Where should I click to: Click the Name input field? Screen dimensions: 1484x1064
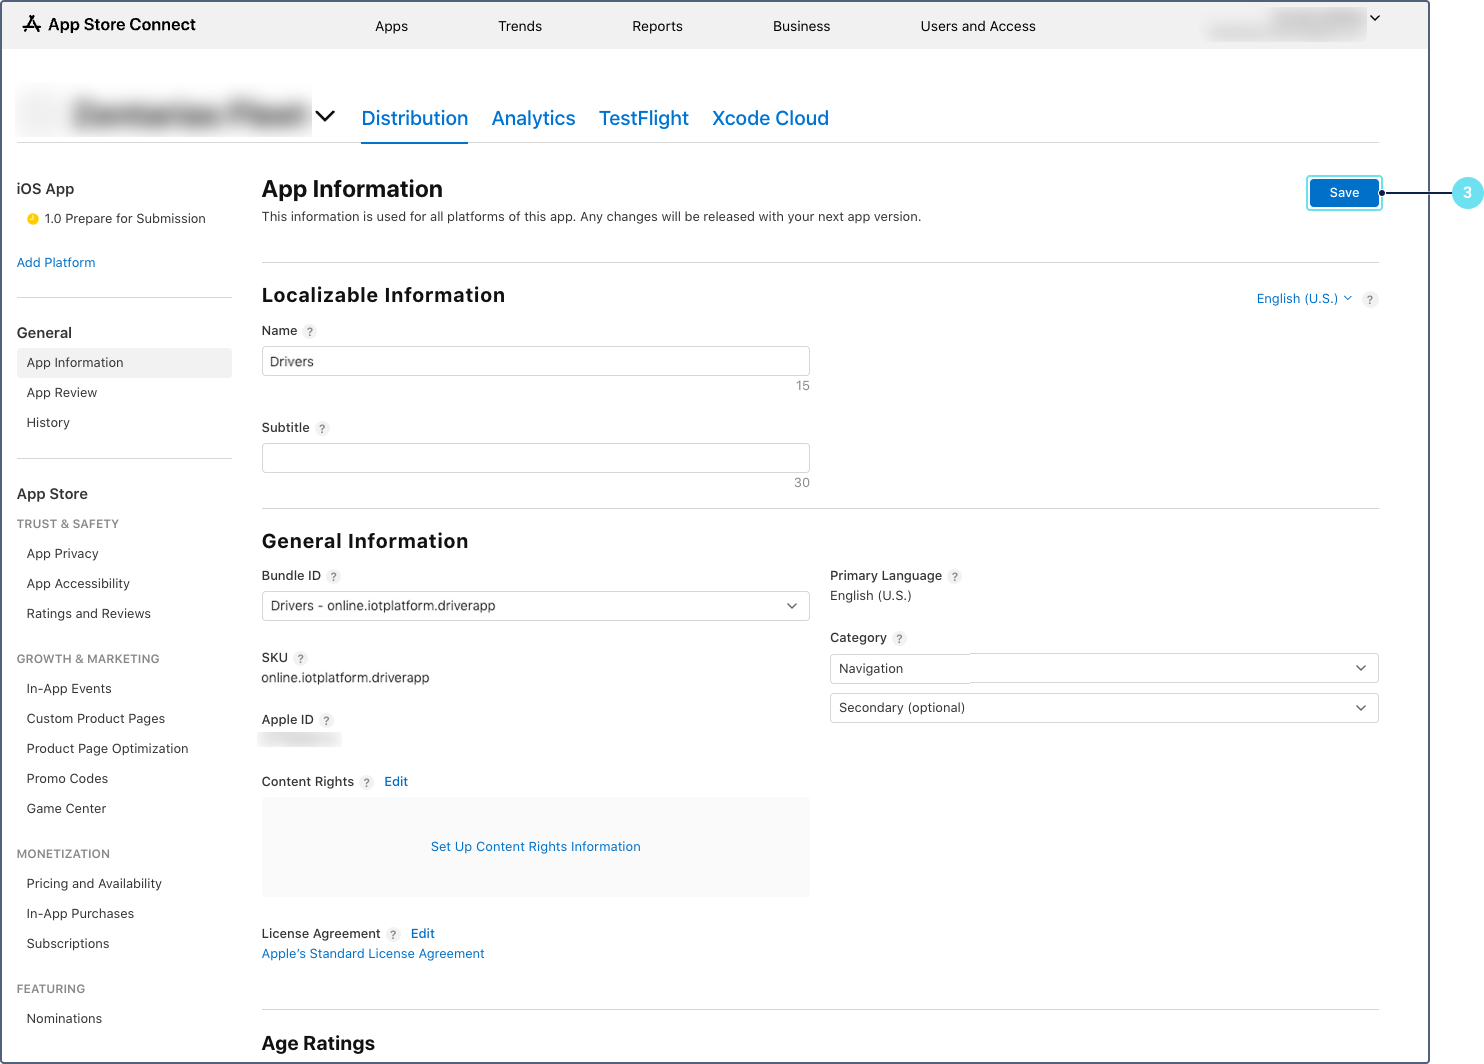[x=536, y=361]
